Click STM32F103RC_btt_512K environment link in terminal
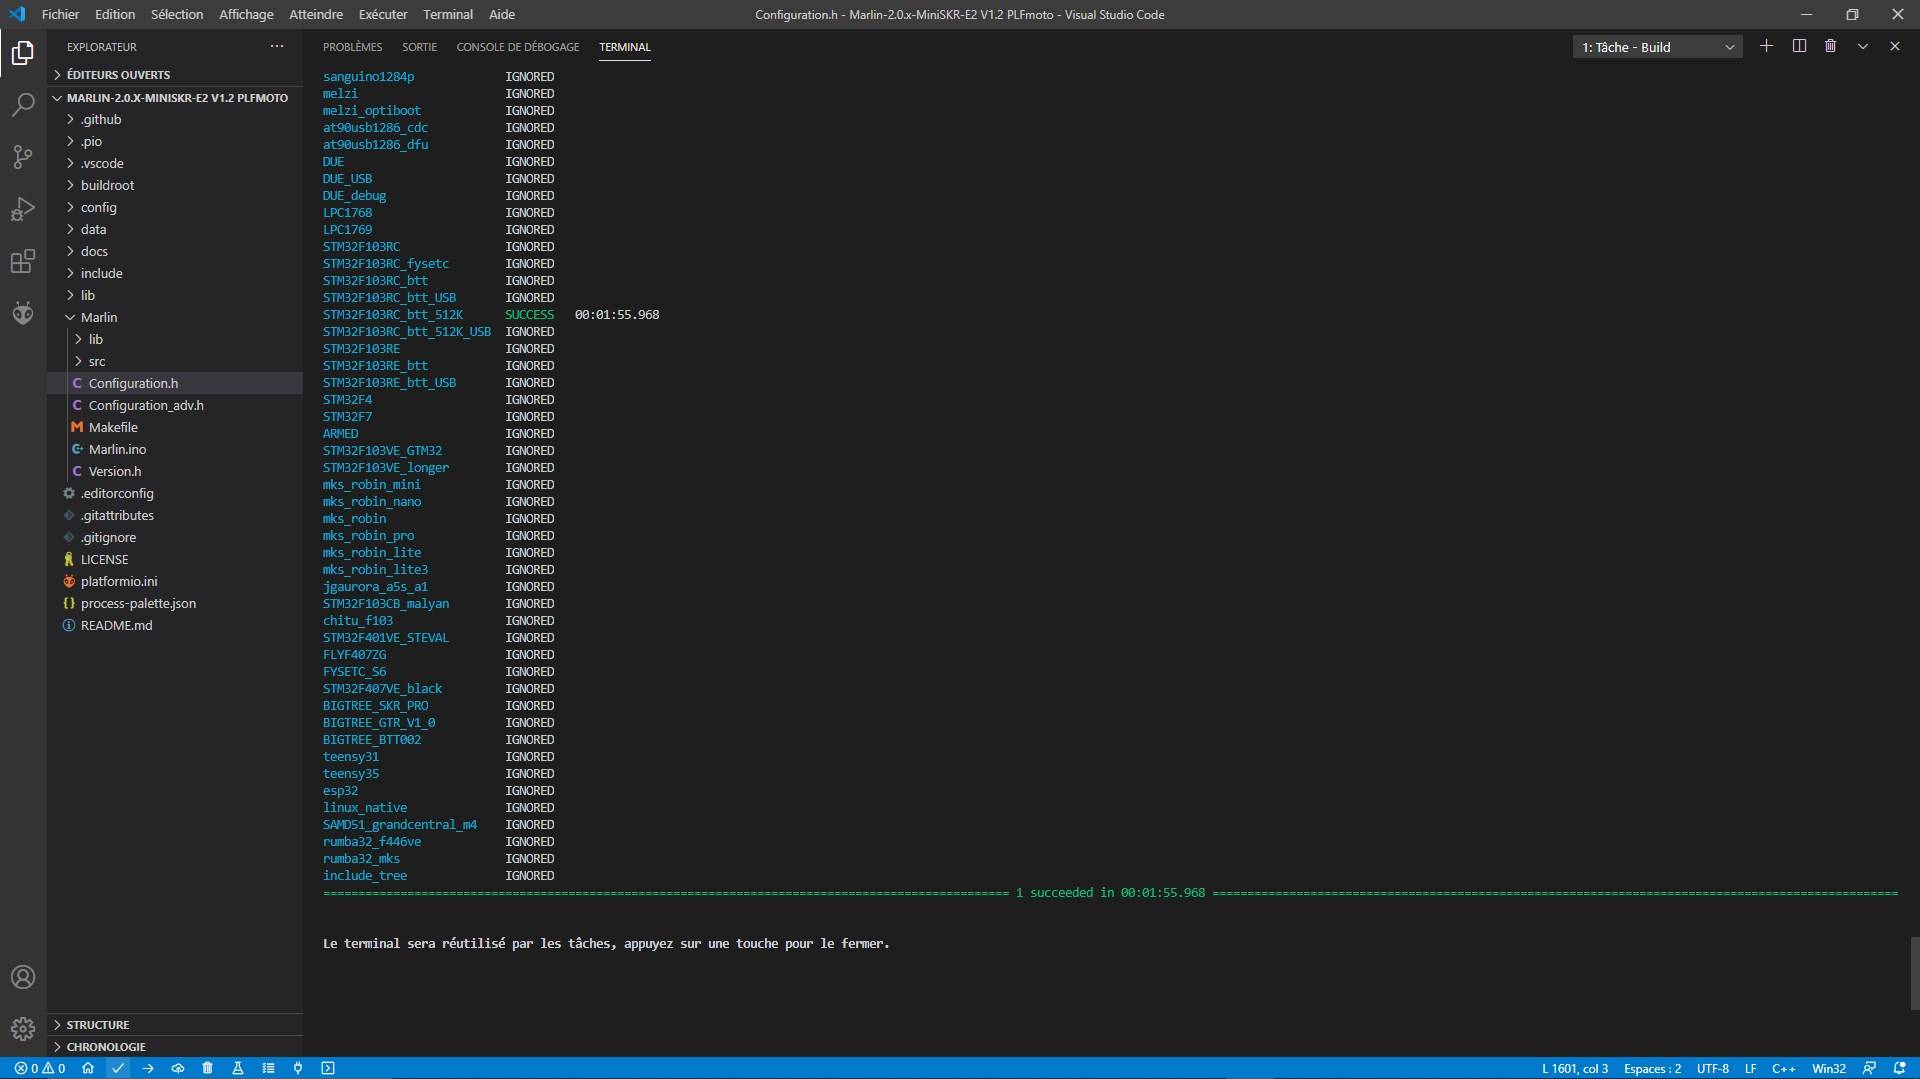 pos(393,314)
